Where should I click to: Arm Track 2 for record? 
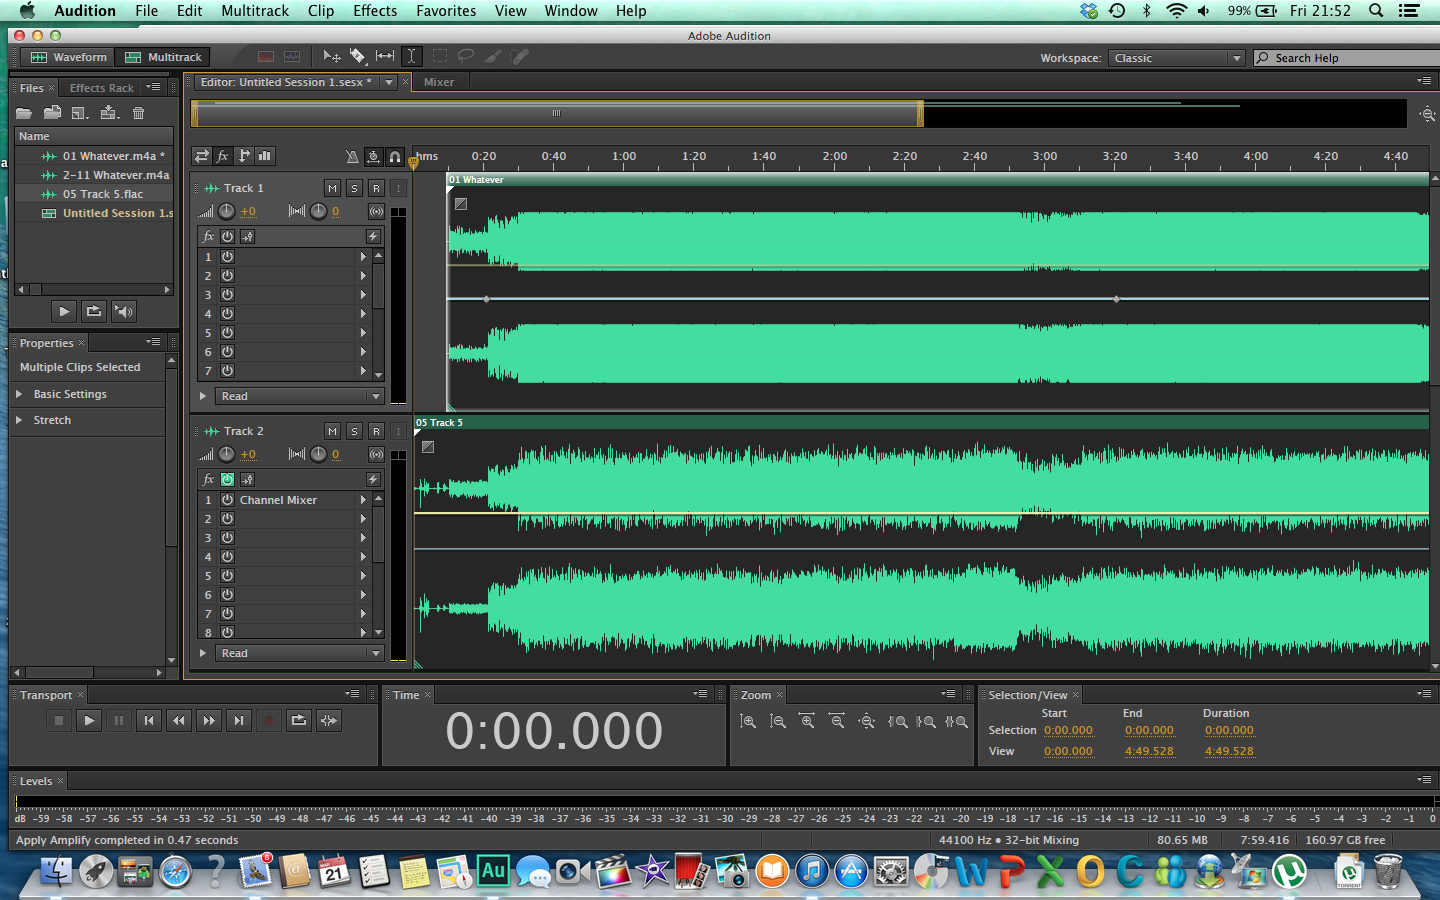(376, 431)
